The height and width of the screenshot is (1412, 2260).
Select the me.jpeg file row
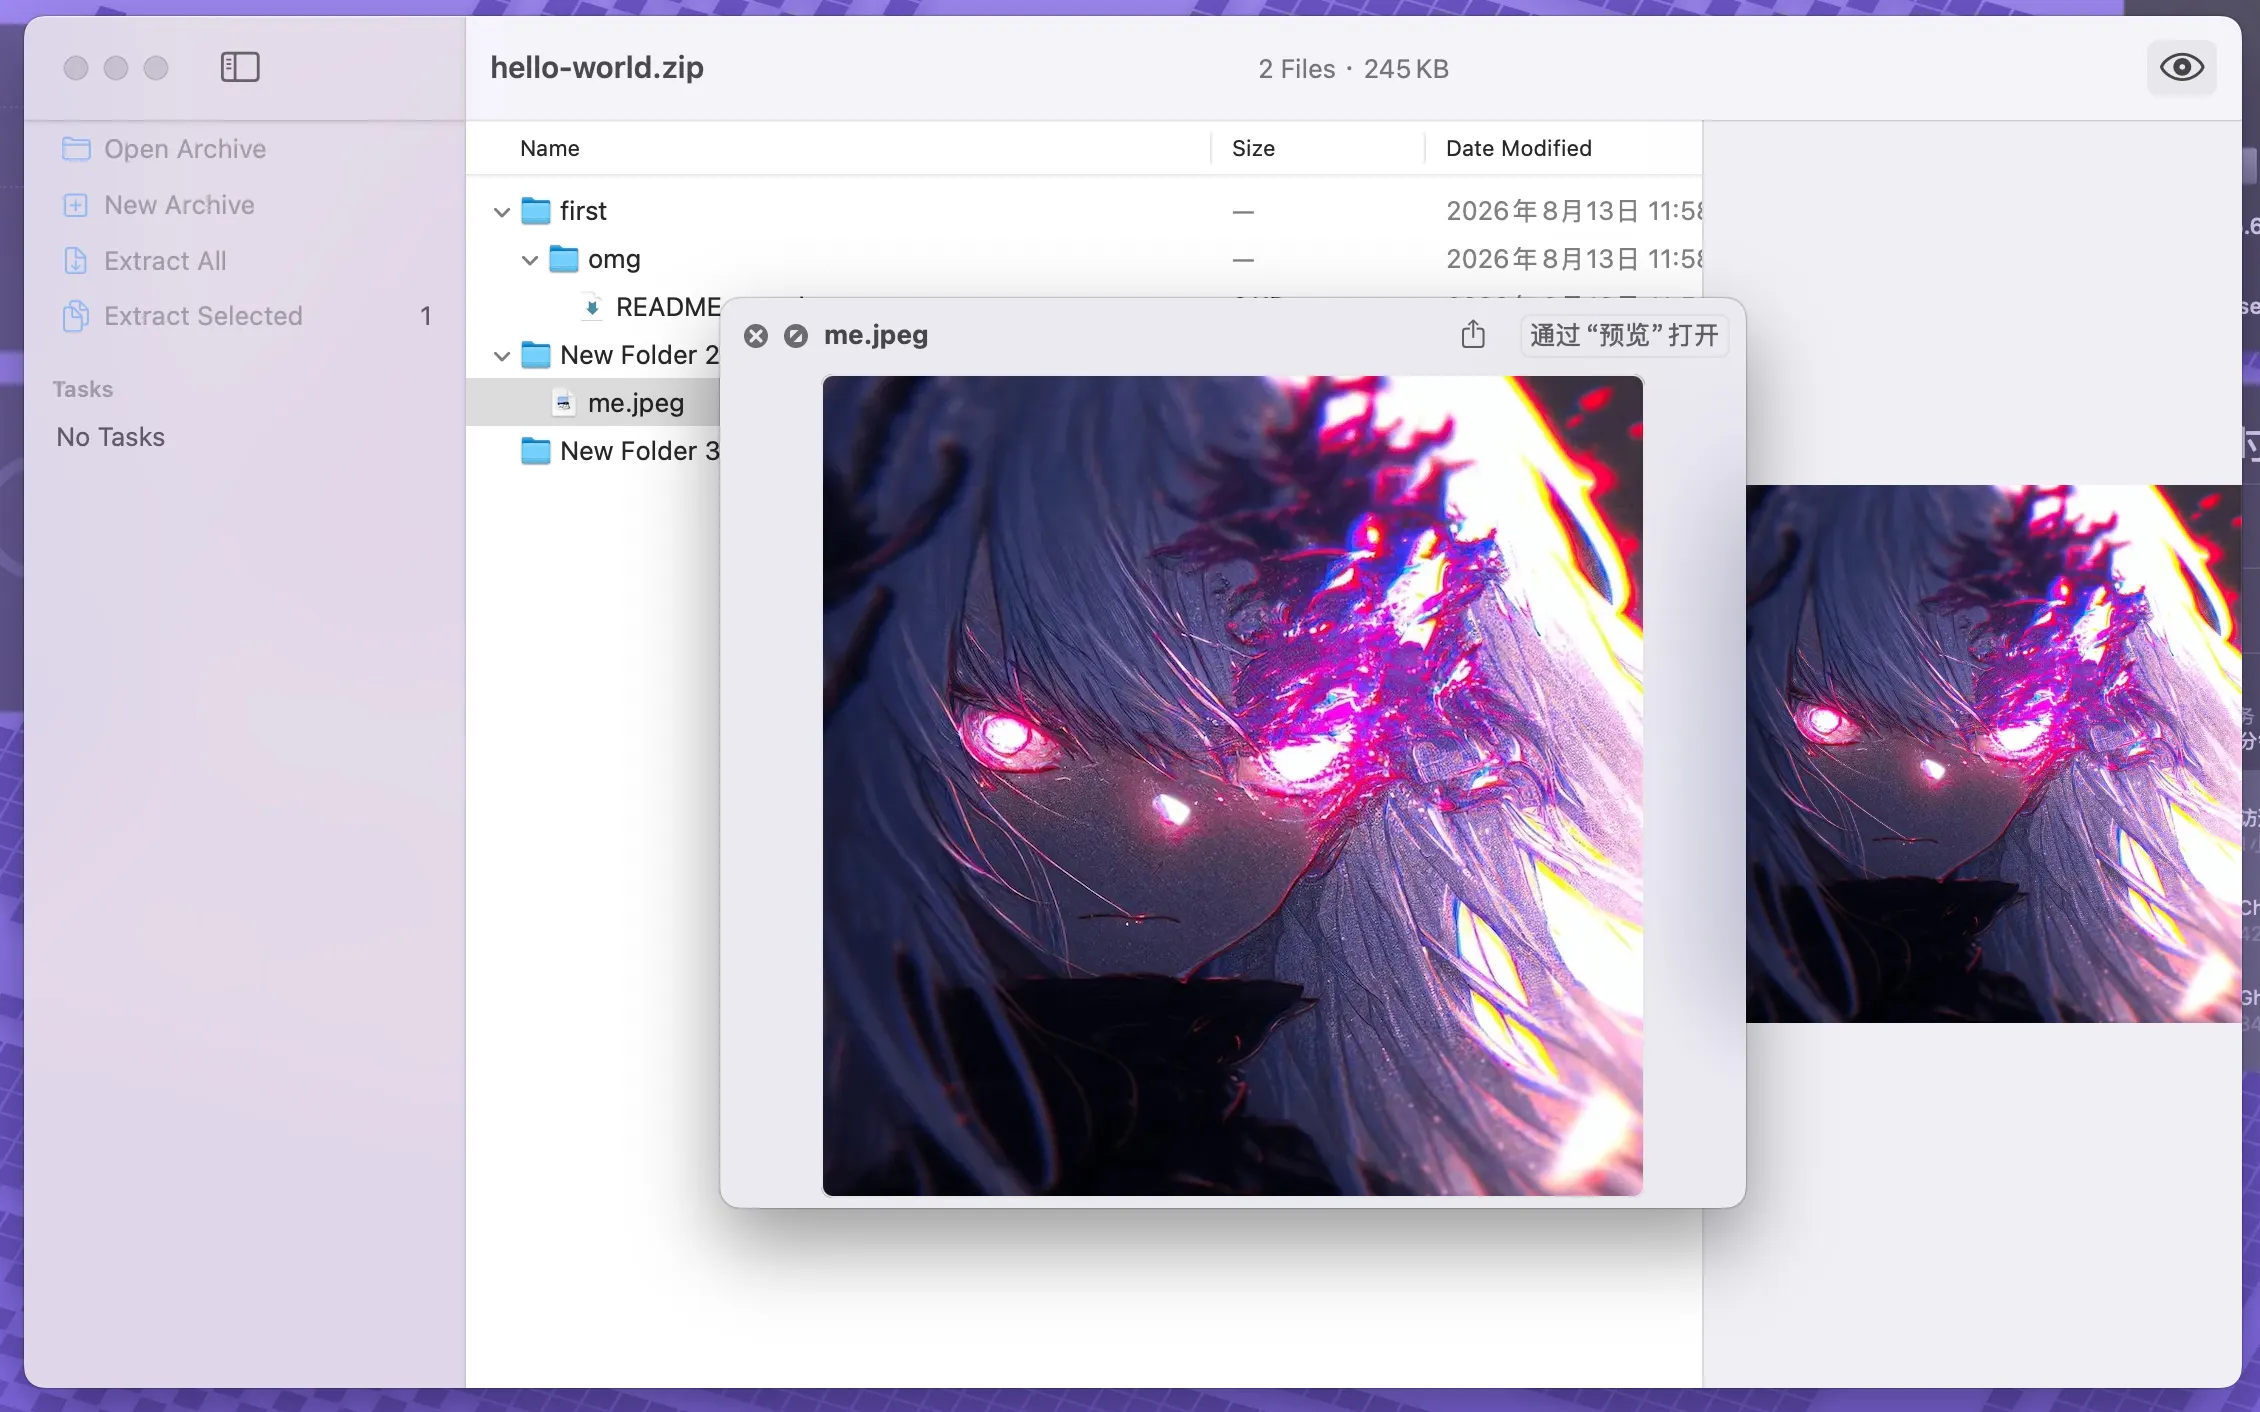(x=594, y=403)
